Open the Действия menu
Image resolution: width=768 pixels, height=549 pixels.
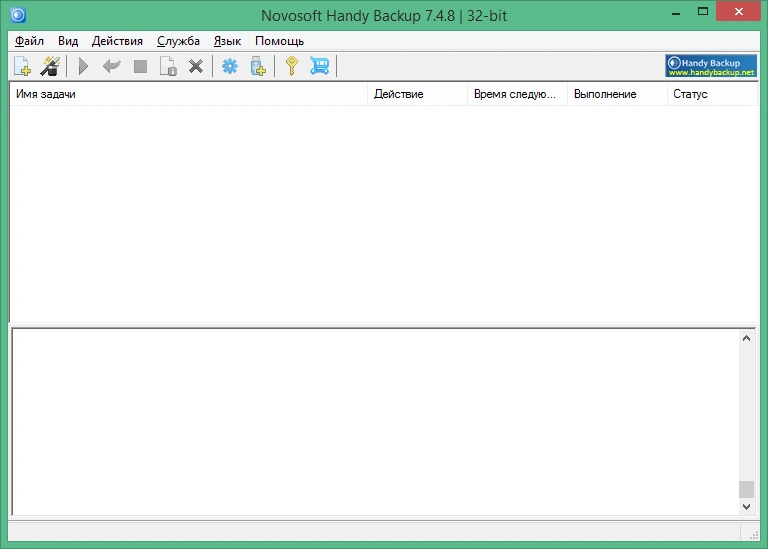click(117, 41)
